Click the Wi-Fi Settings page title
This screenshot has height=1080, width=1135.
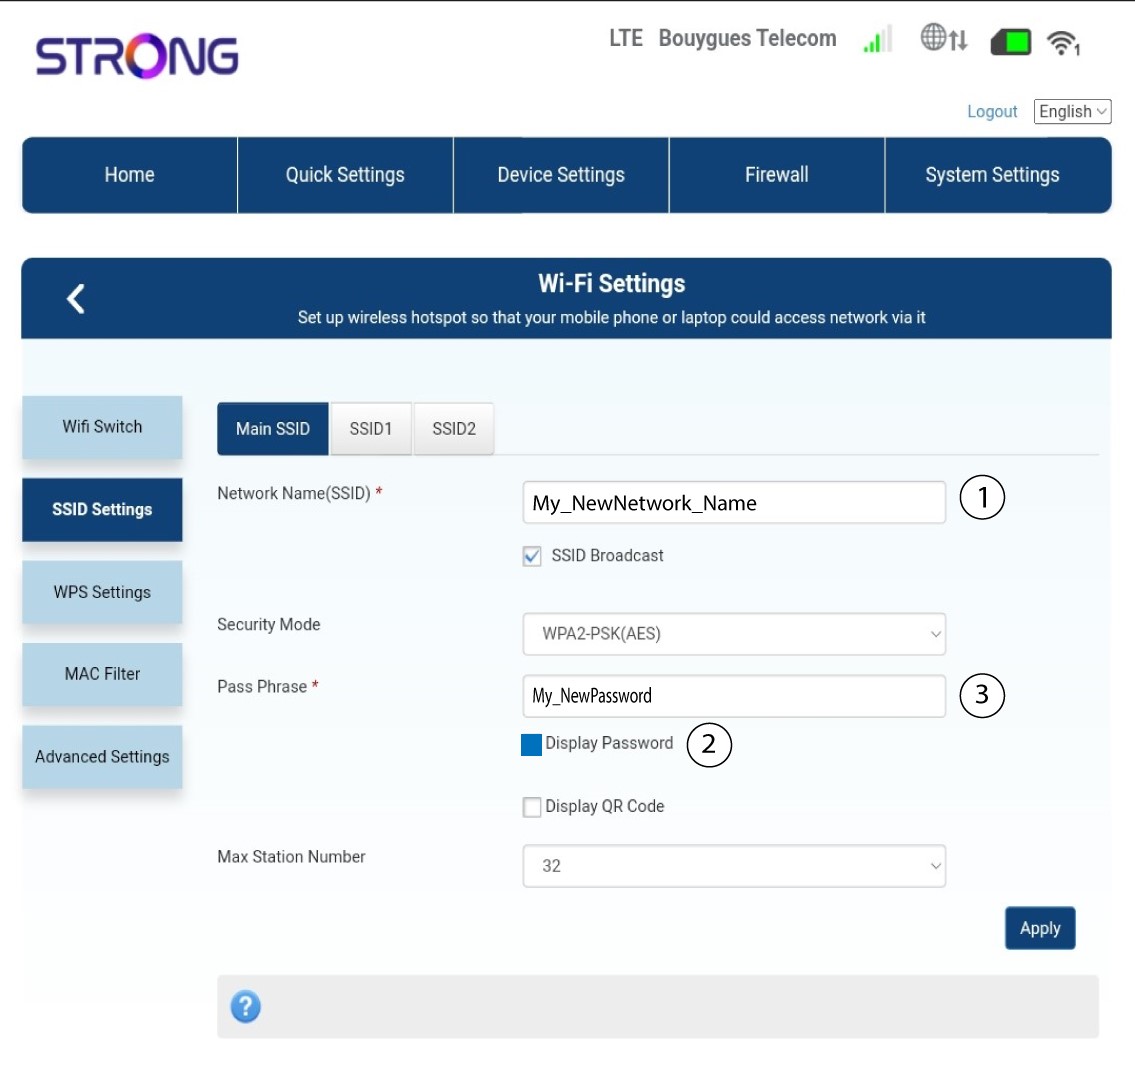click(x=612, y=283)
